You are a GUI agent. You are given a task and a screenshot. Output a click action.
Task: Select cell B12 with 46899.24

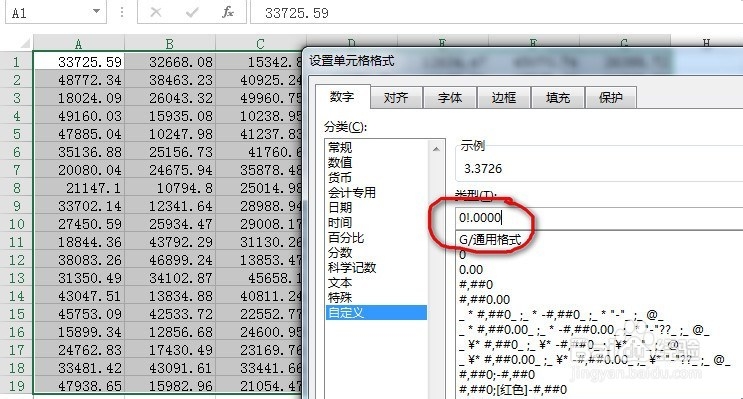(170, 260)
